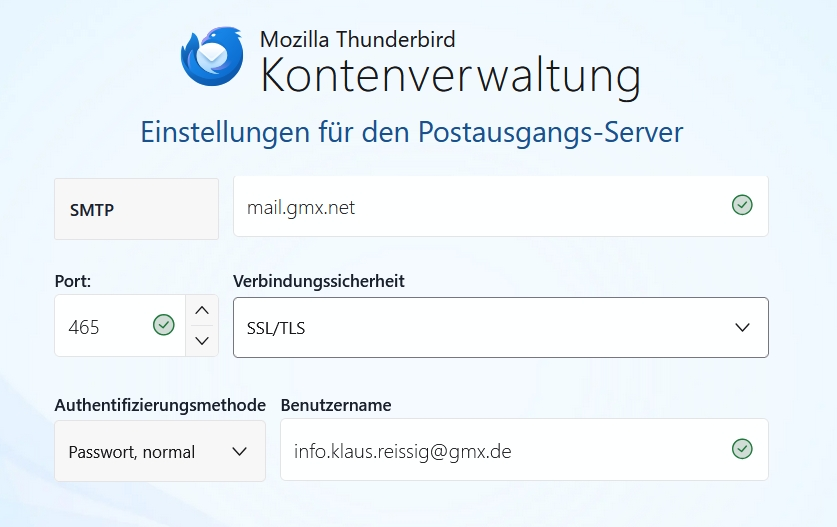Click the 'Verbindungssicherheit' label
Image resolution: width=837 pixels, height=527 pixels.
pos(319,281)
